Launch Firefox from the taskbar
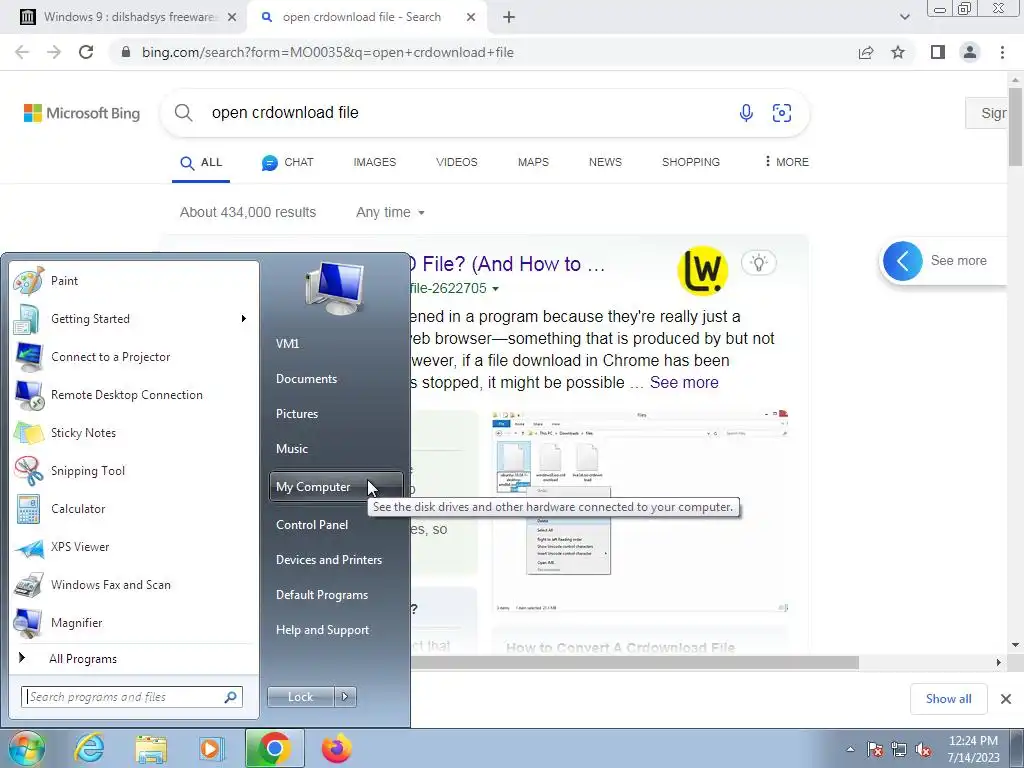The height and width of the screenshot is (768, 1024). [x=336, y=748]
